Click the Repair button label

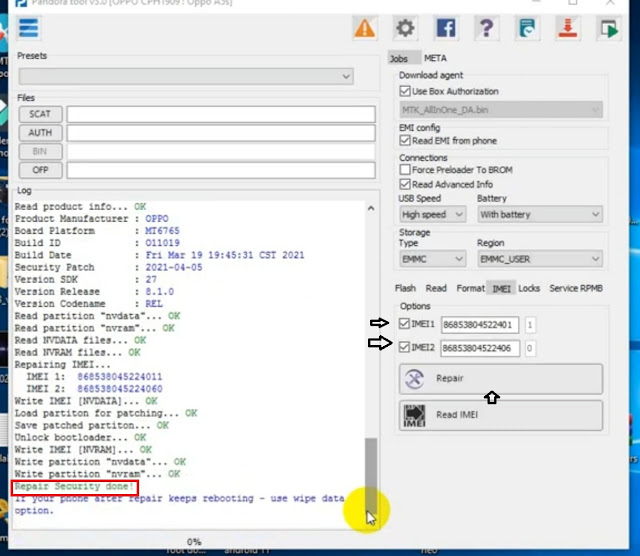[450, 378]
